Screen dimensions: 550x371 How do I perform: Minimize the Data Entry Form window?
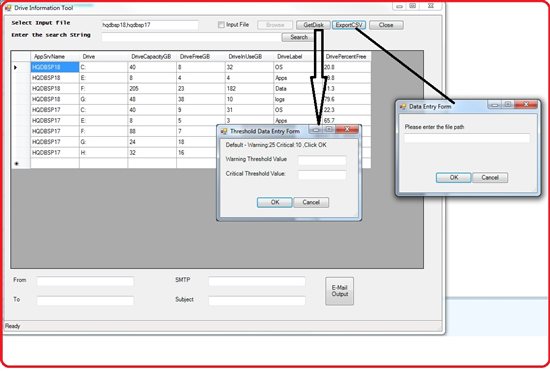(494, 105)
